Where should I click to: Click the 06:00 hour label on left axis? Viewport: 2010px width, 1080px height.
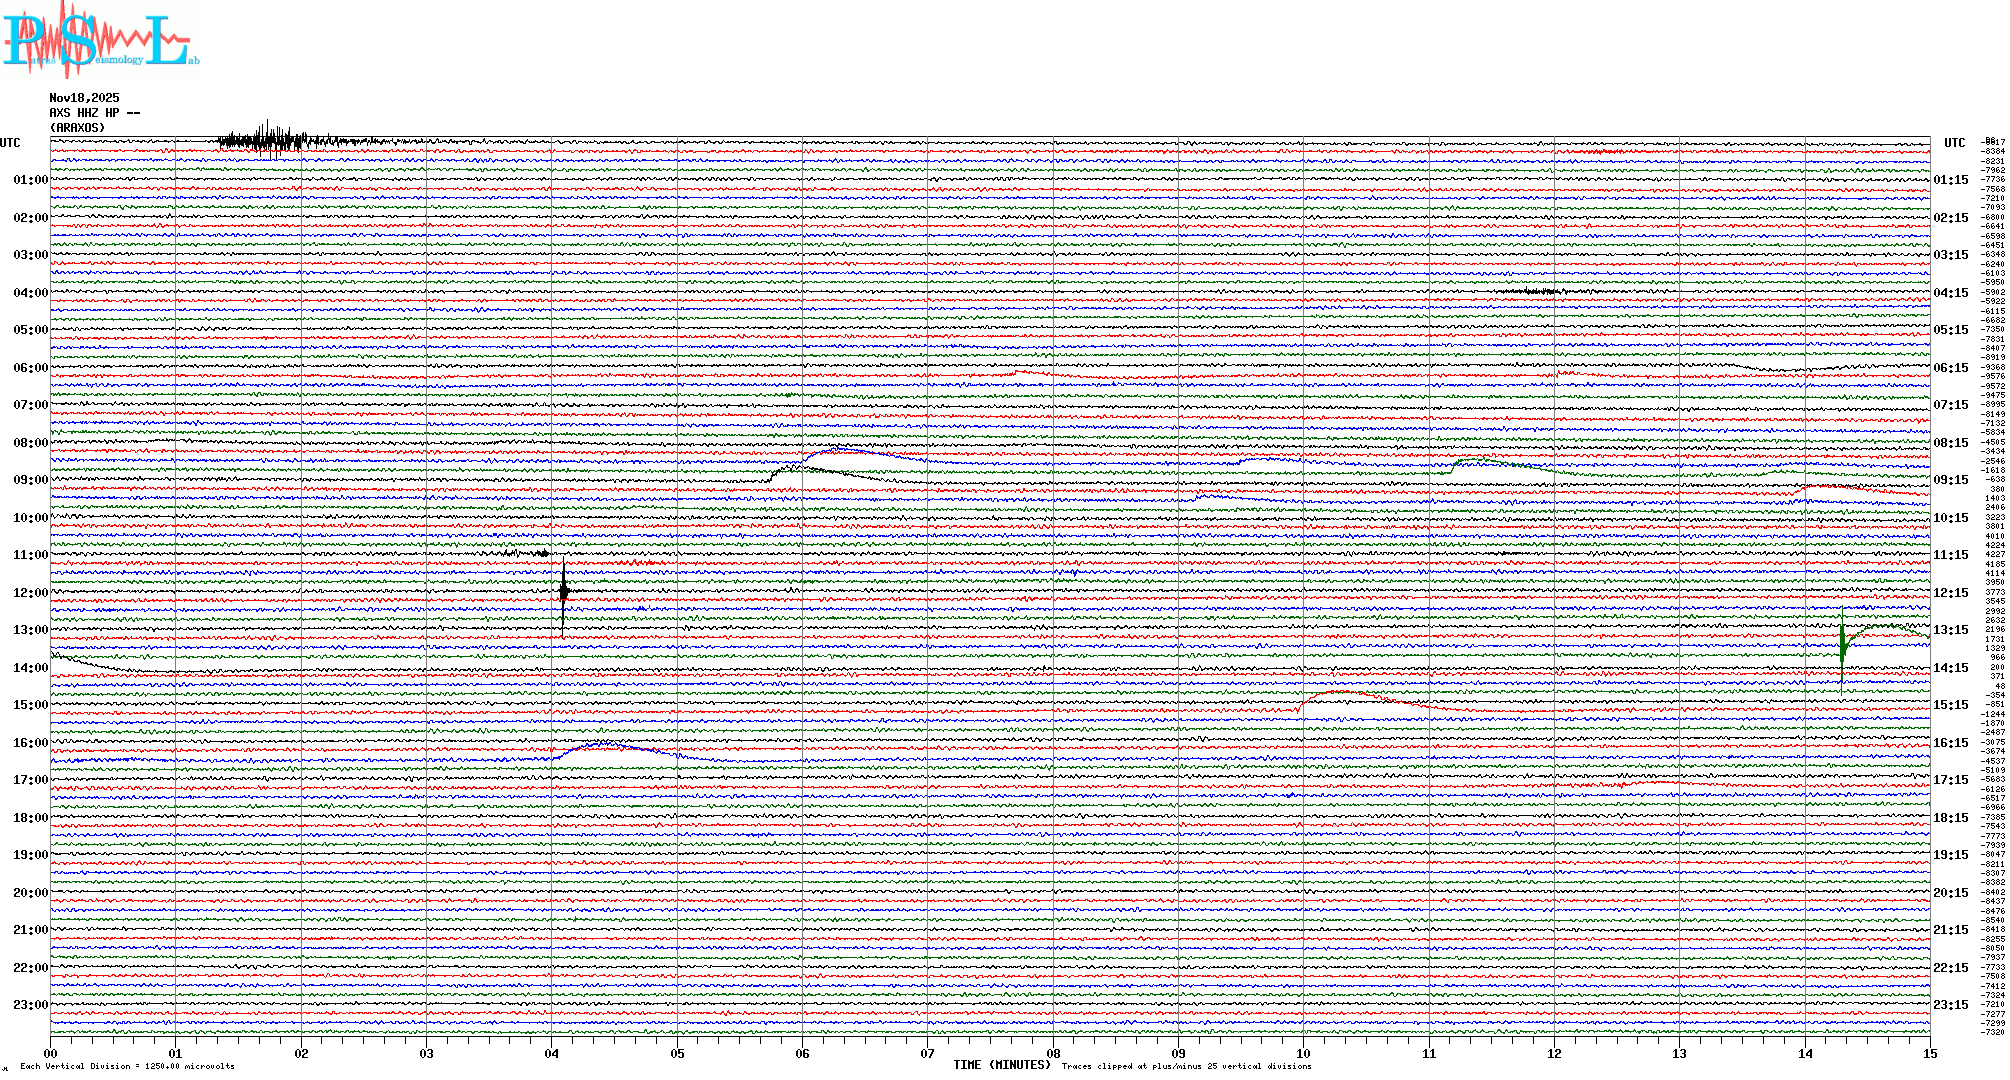pyautogui.click(x=30, y=368)
